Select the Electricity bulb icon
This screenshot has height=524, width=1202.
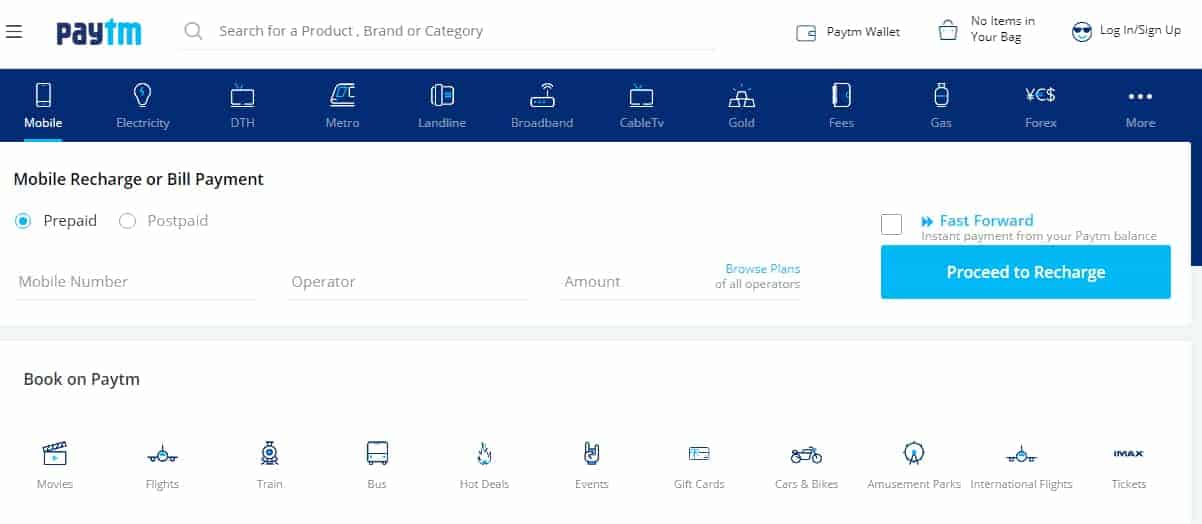(143, 95)
